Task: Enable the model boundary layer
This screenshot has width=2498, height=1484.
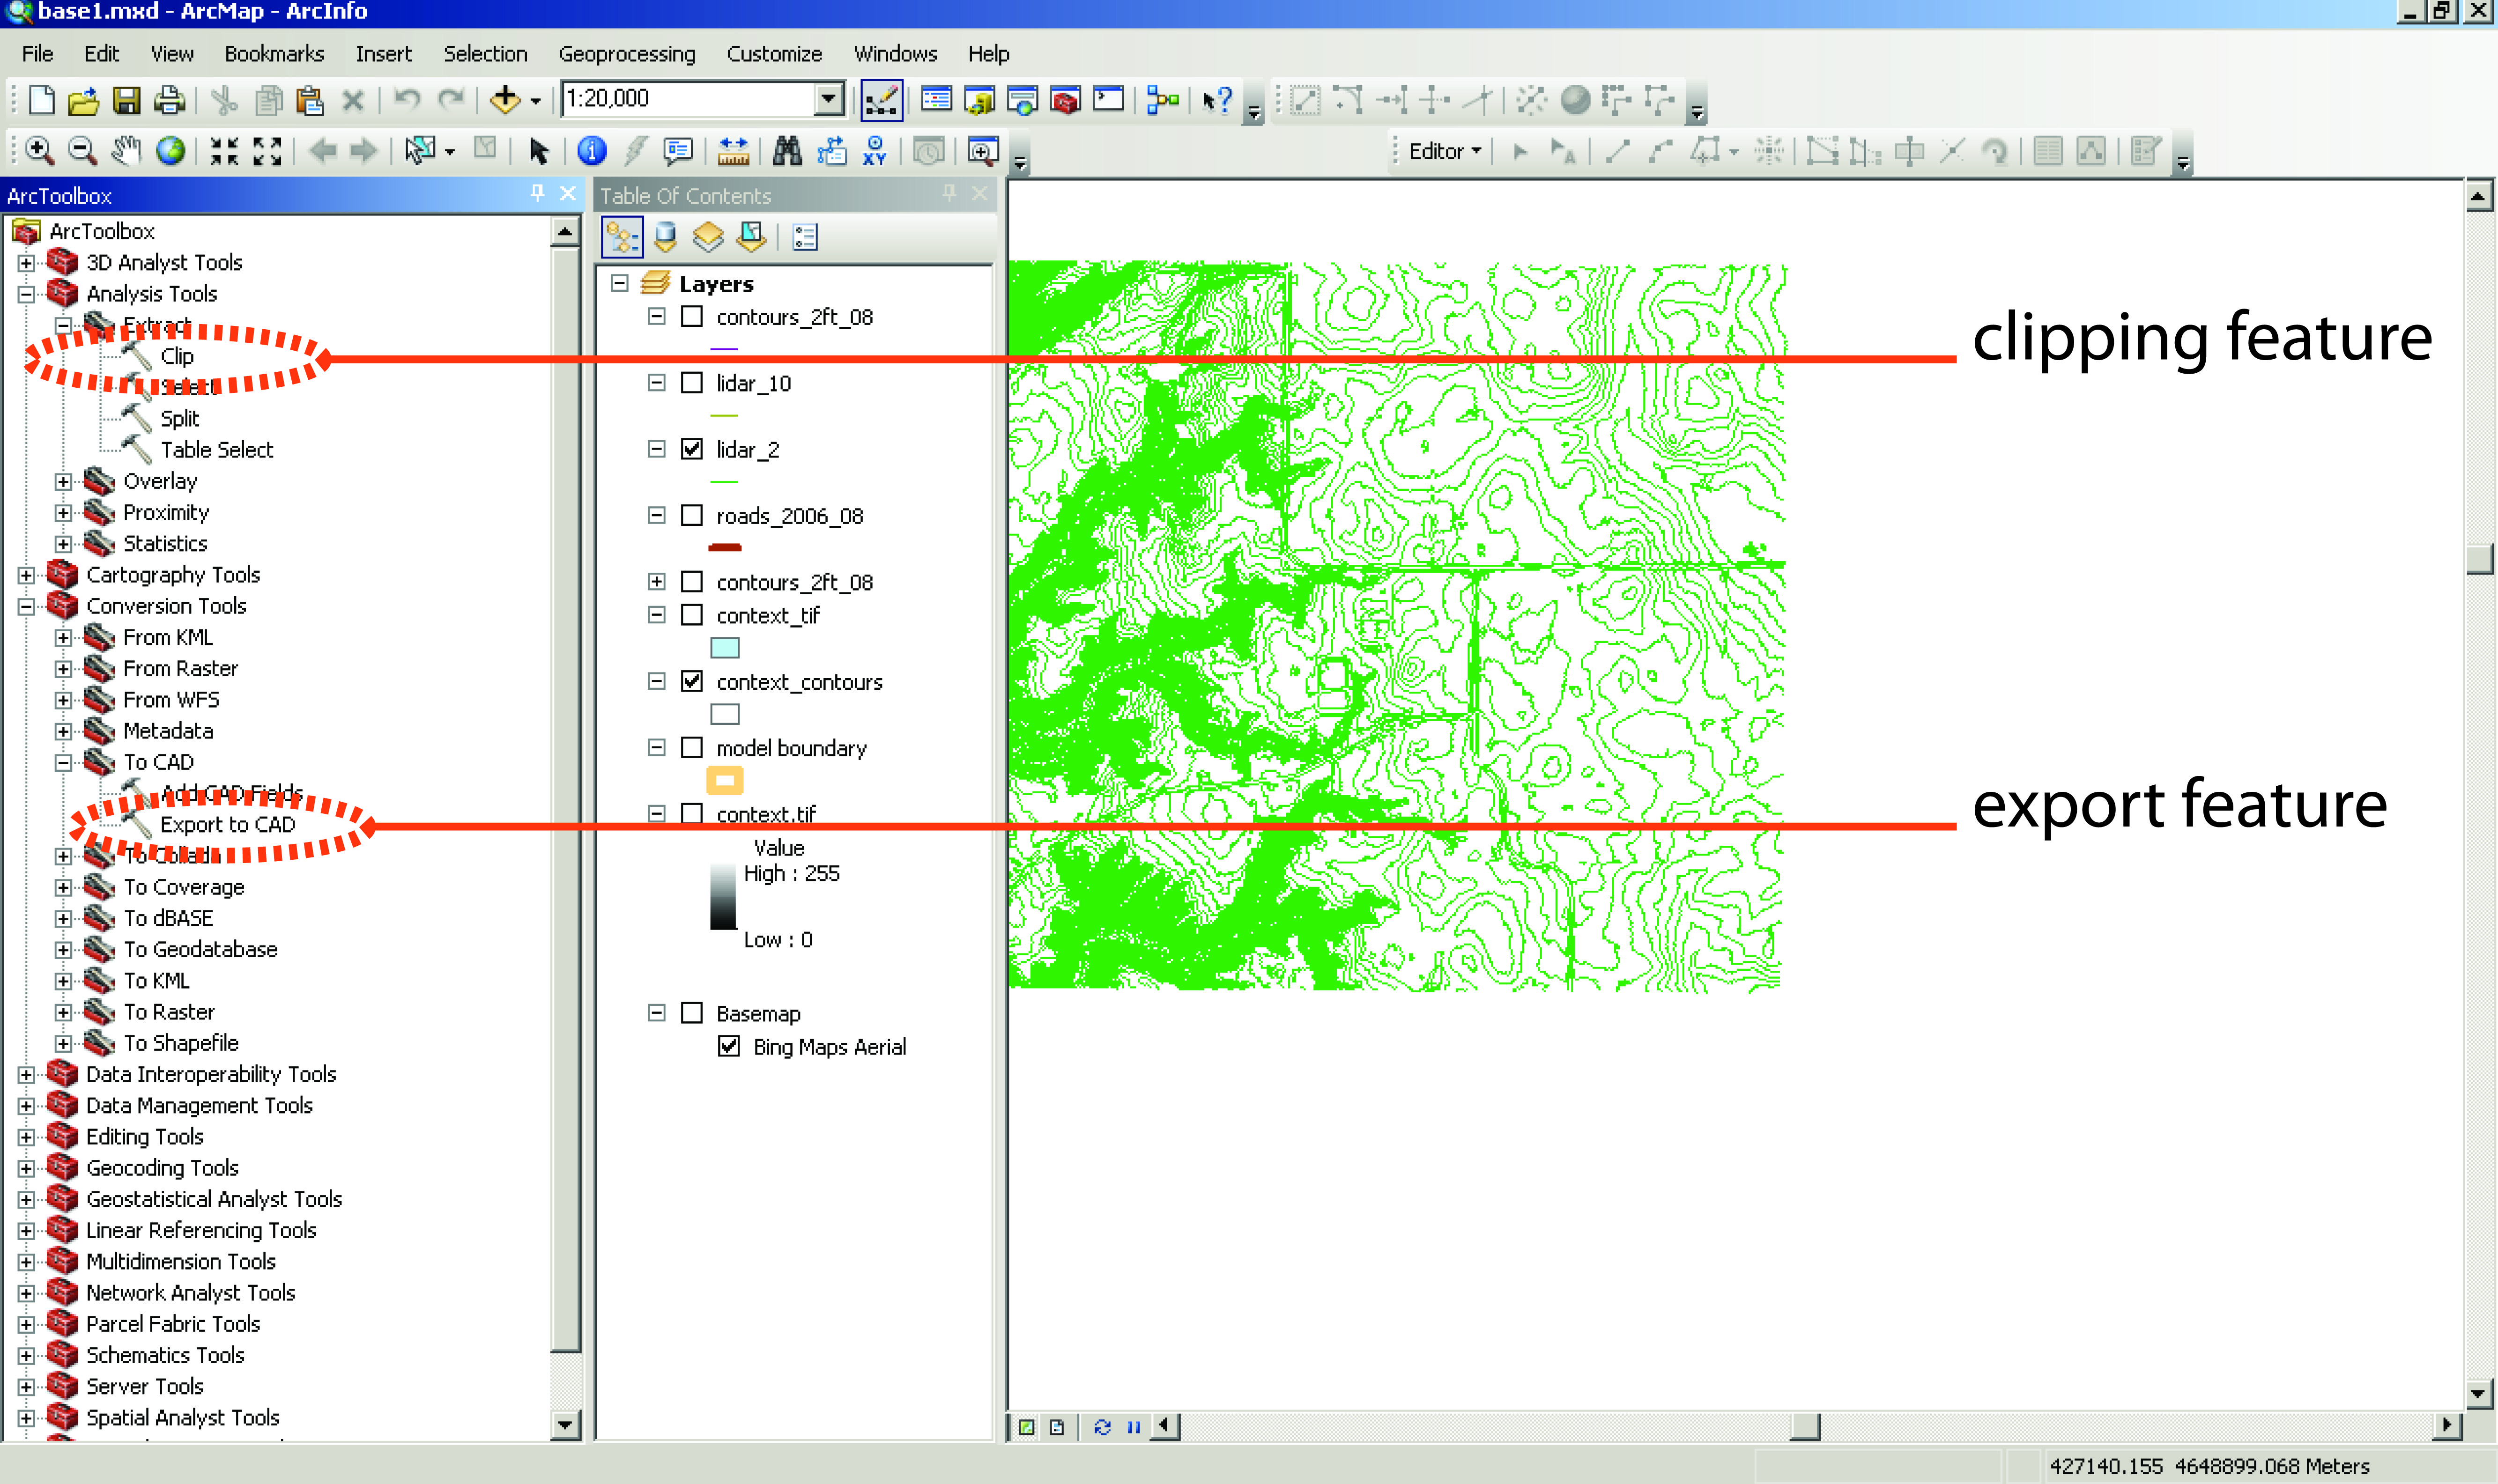Action: pos(692,748)
